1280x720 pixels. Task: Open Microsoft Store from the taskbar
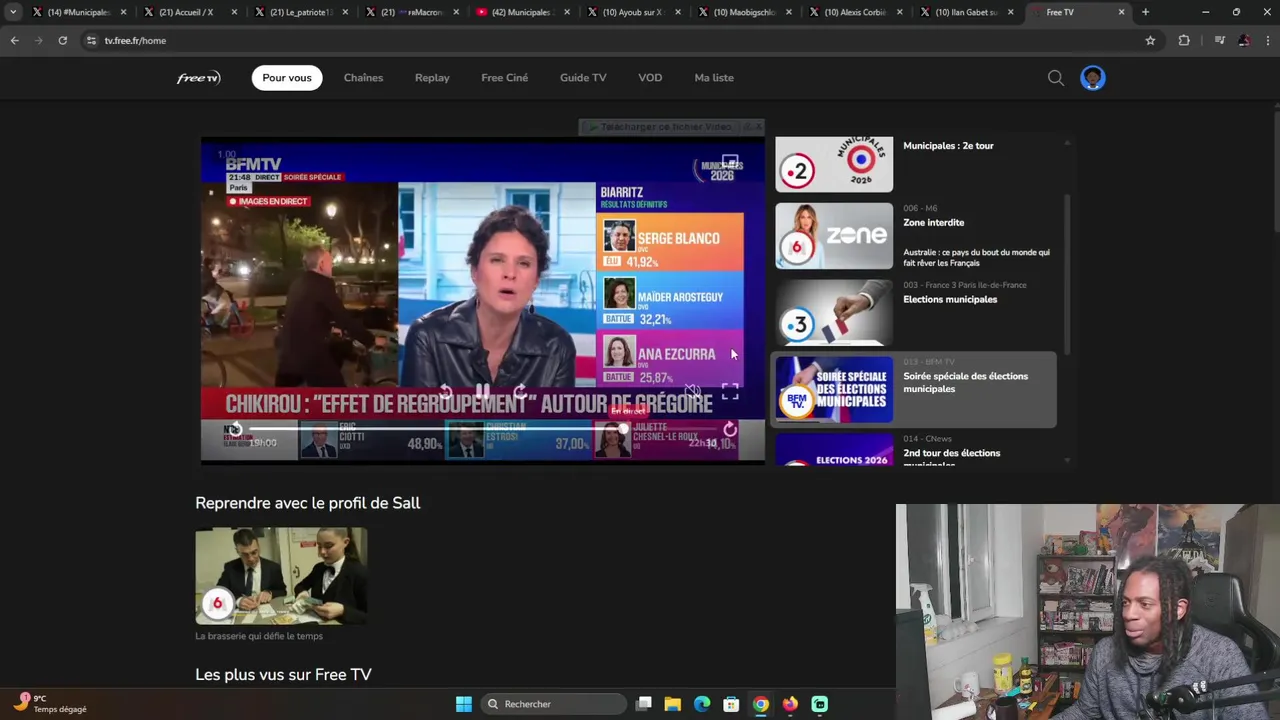[731, 704]
